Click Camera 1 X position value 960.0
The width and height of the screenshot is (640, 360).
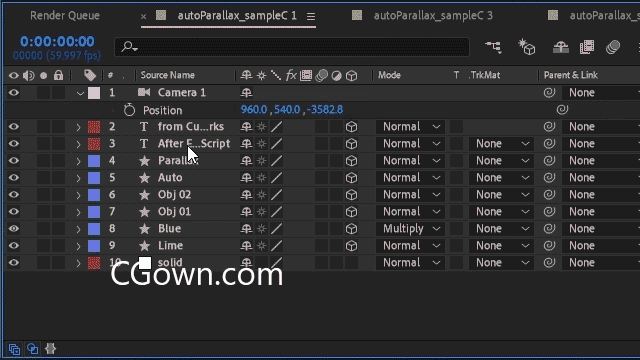pos(253,110)
